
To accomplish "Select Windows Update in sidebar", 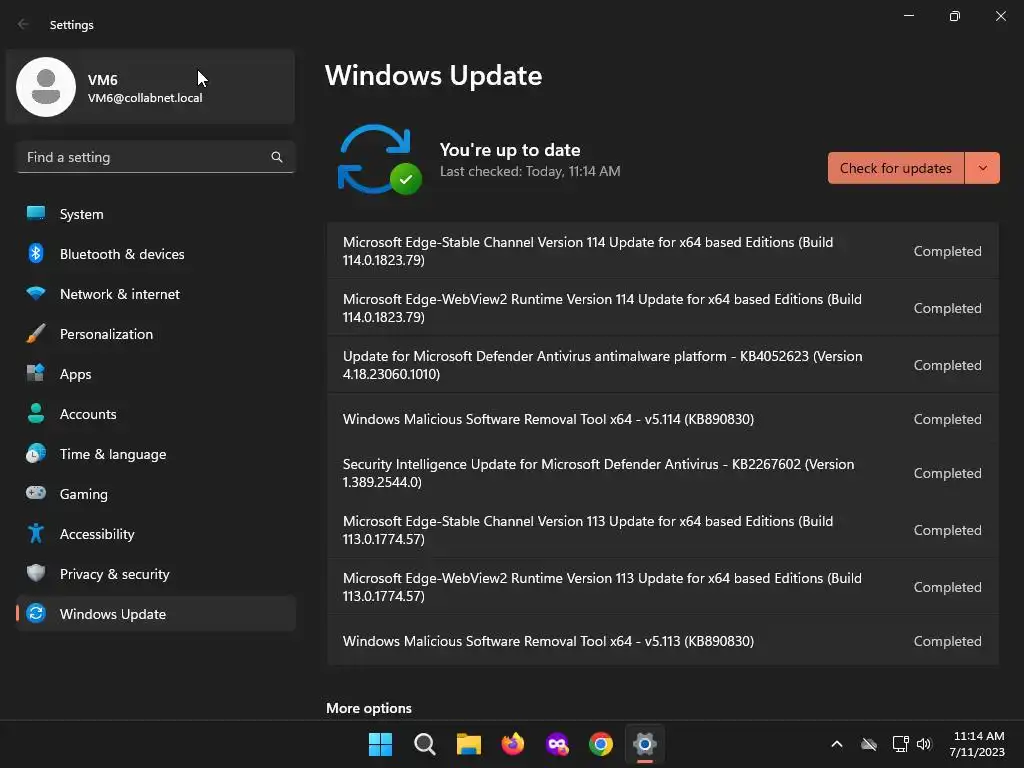I will pos(156,613).
